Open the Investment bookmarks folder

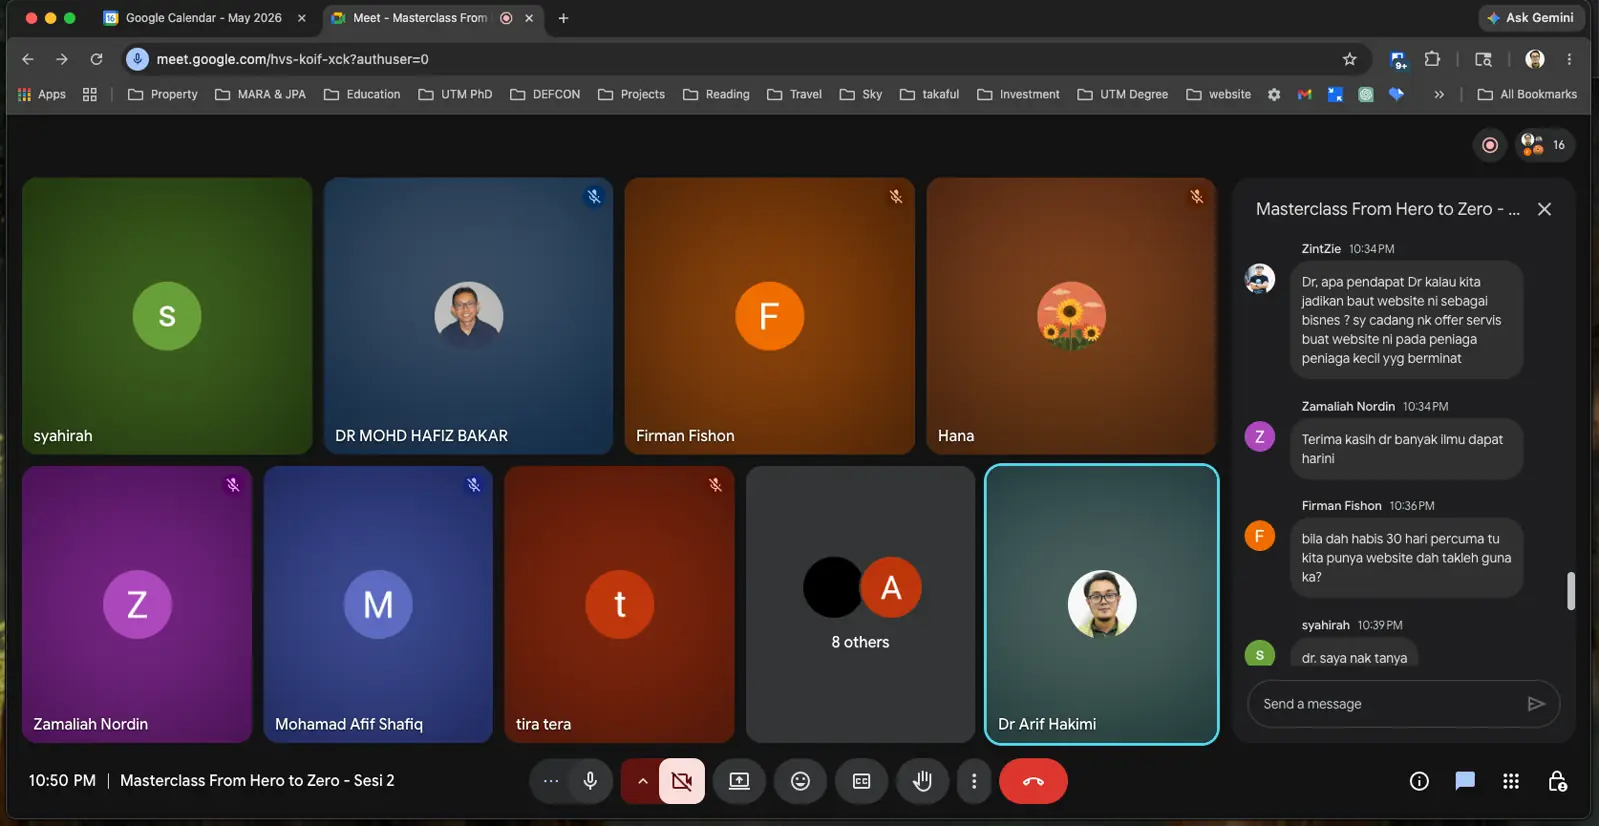tap(1018, 94)
